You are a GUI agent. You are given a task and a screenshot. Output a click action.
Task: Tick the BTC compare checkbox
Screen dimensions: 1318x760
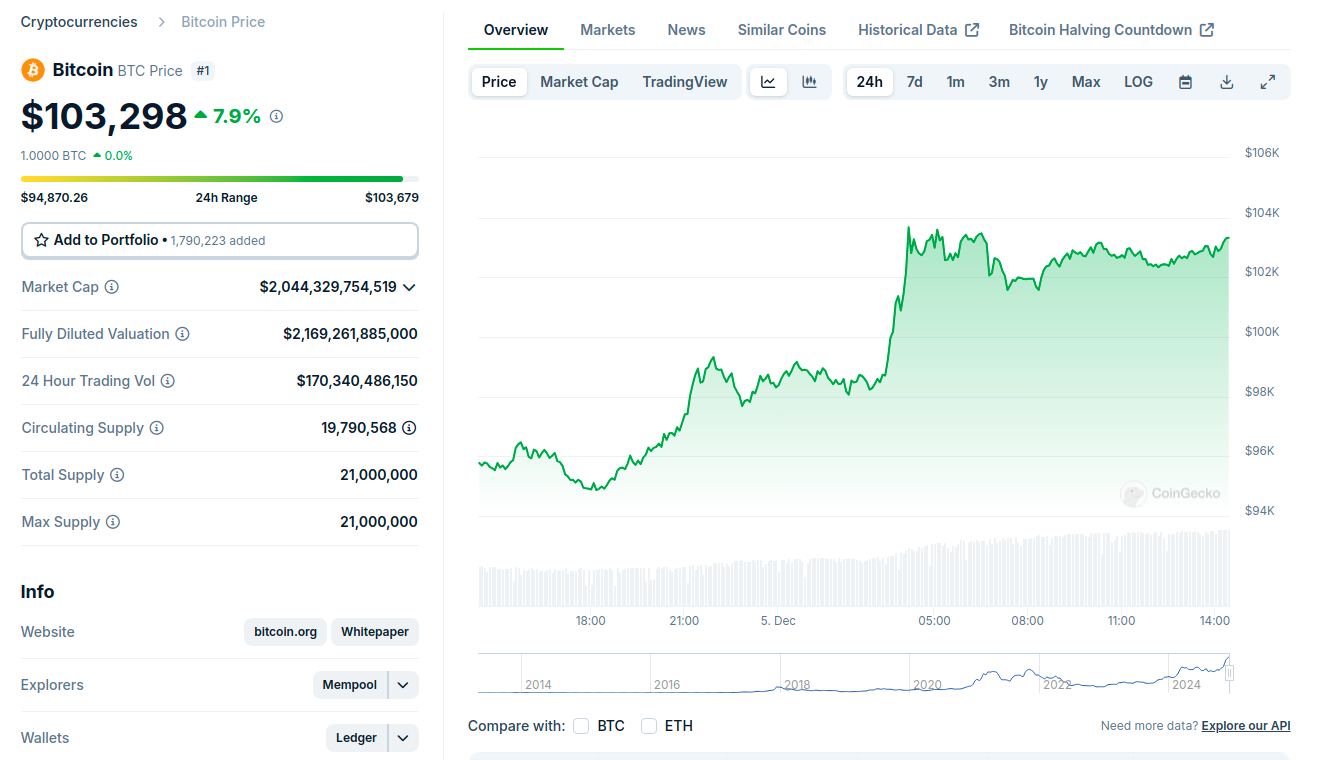coord(581,726)
